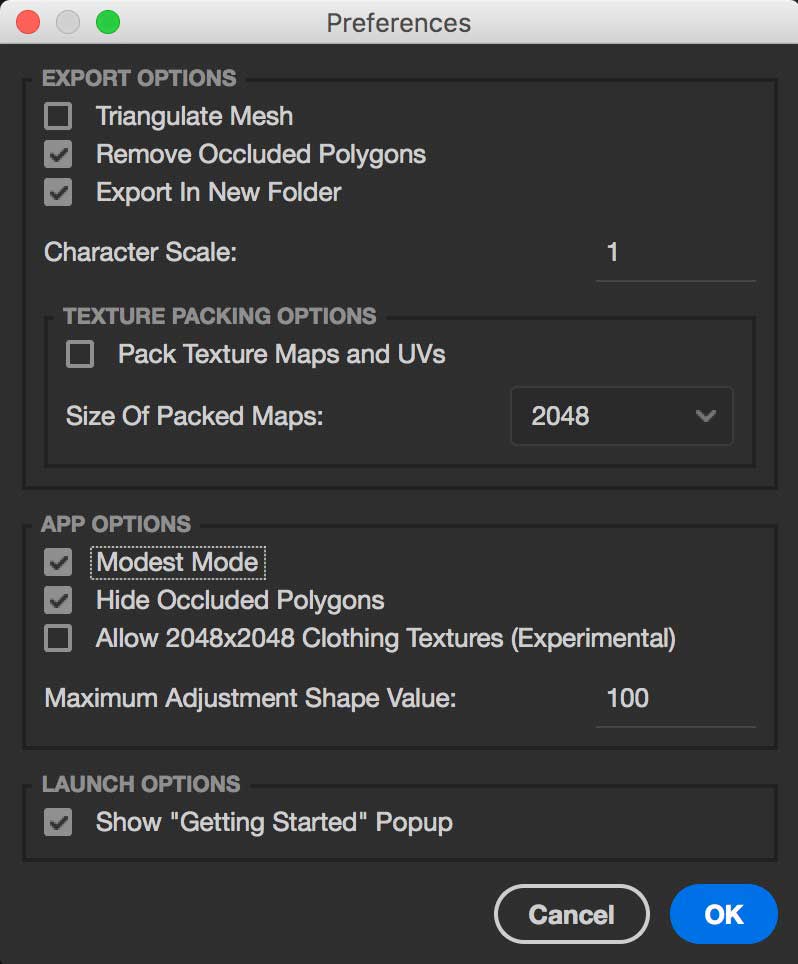Allow 2048x2048 Clothing Textures checkbox

click(59, 638)
